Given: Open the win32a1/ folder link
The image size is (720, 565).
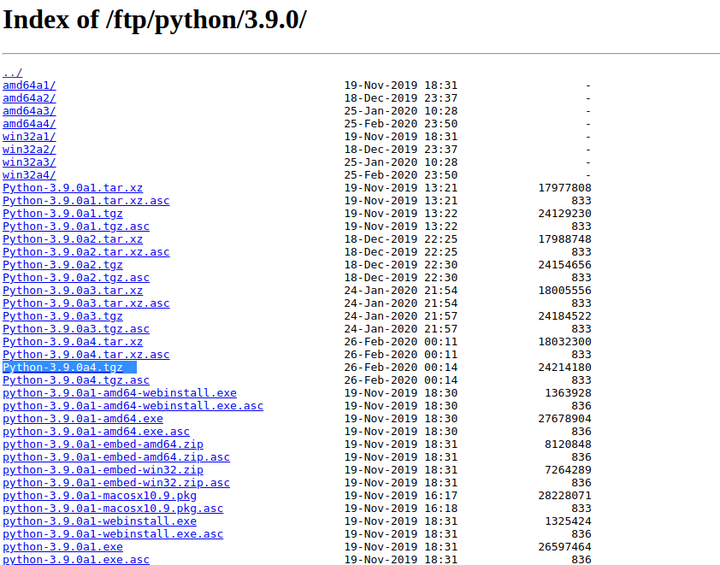Looking at the screenshot, I should [29, 137].
